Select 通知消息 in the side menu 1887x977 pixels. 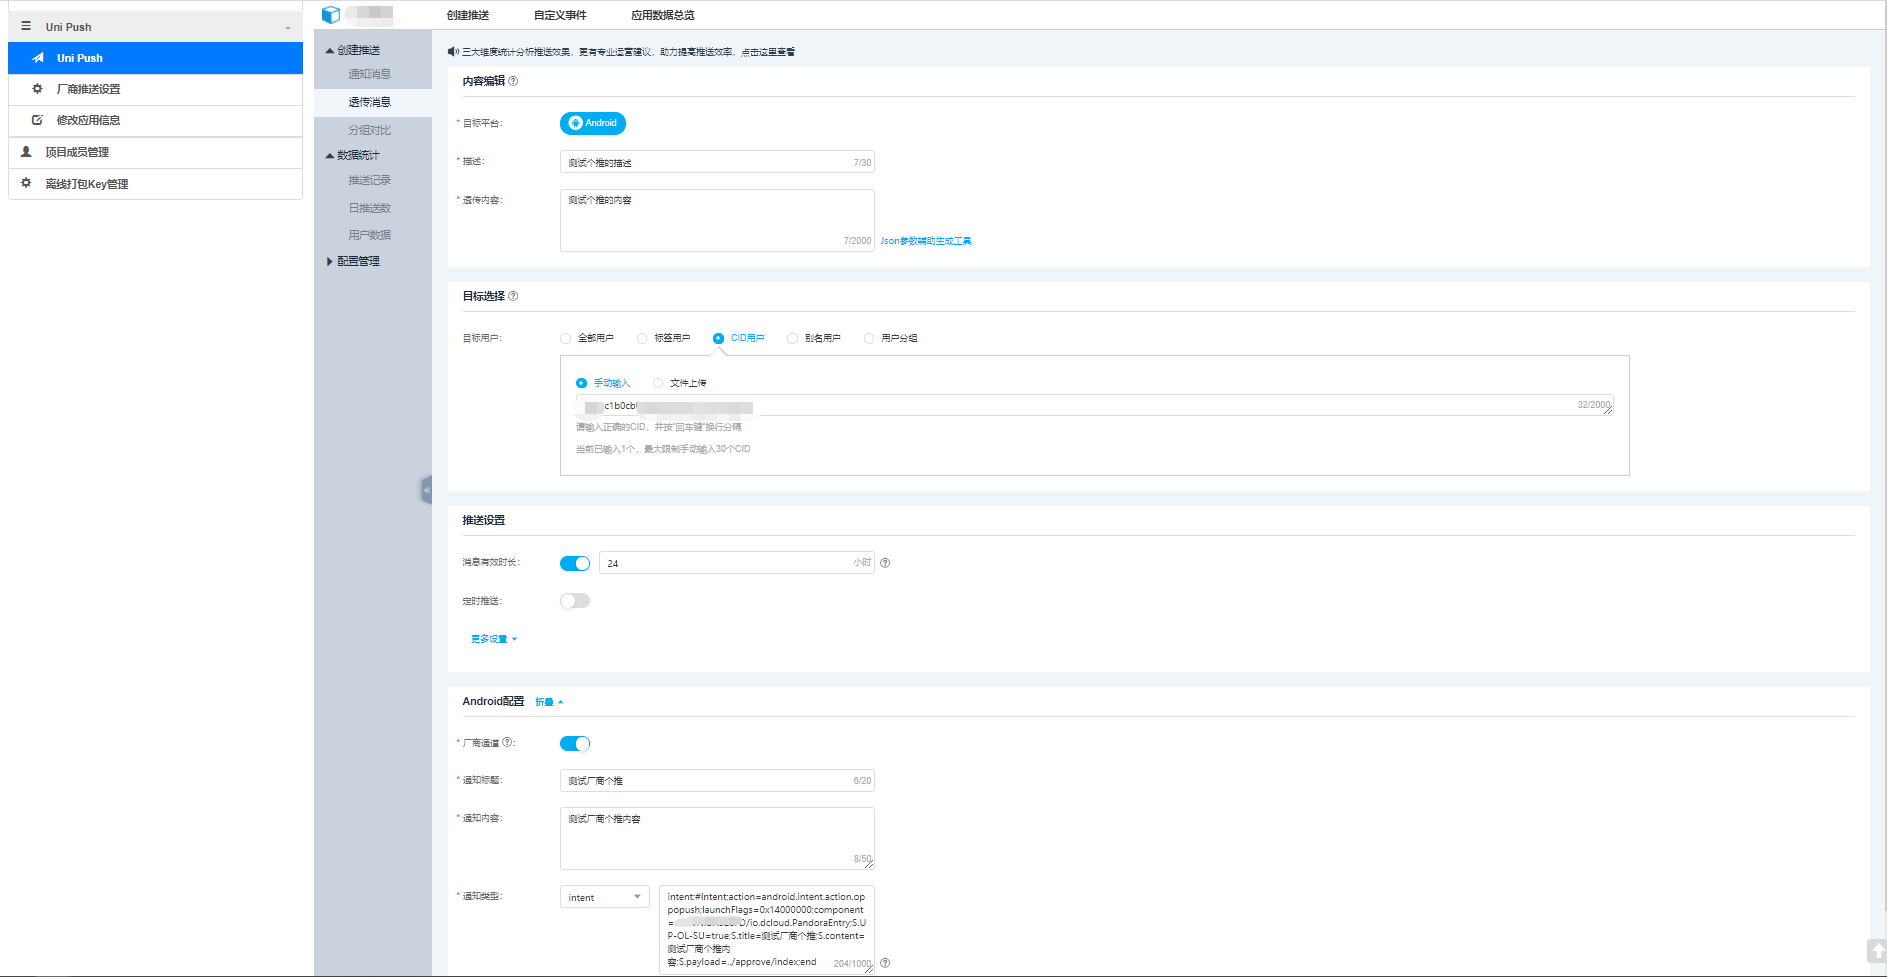(x=370, y=74)
